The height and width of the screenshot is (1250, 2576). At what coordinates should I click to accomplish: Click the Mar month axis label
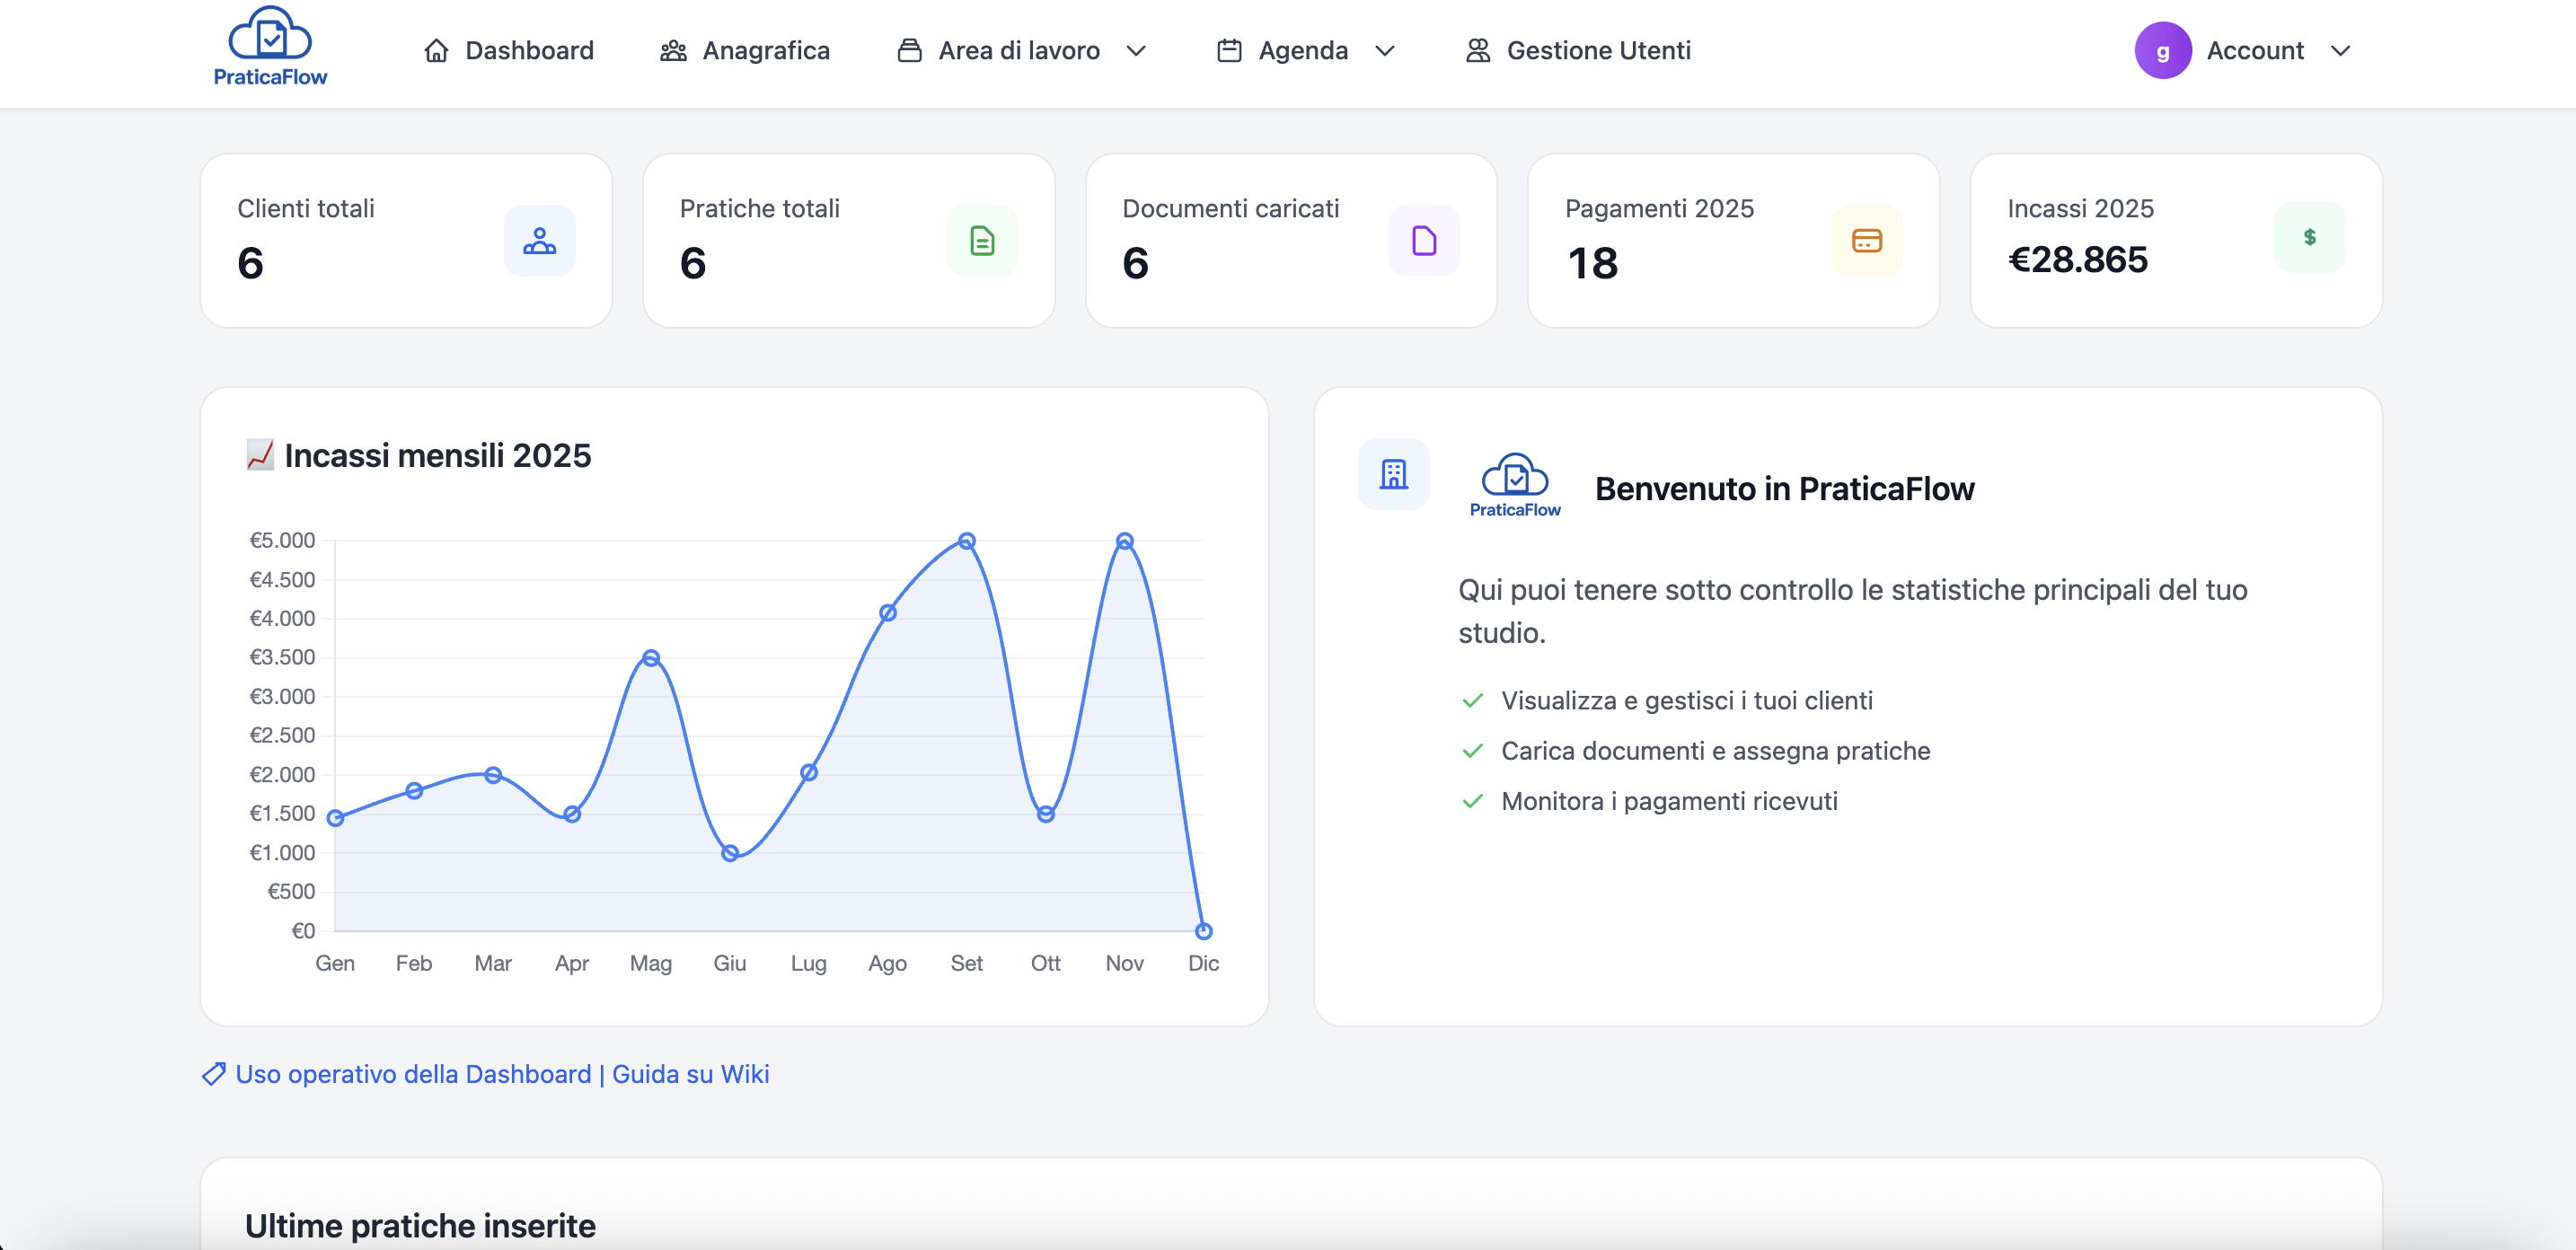click(493, 963)
